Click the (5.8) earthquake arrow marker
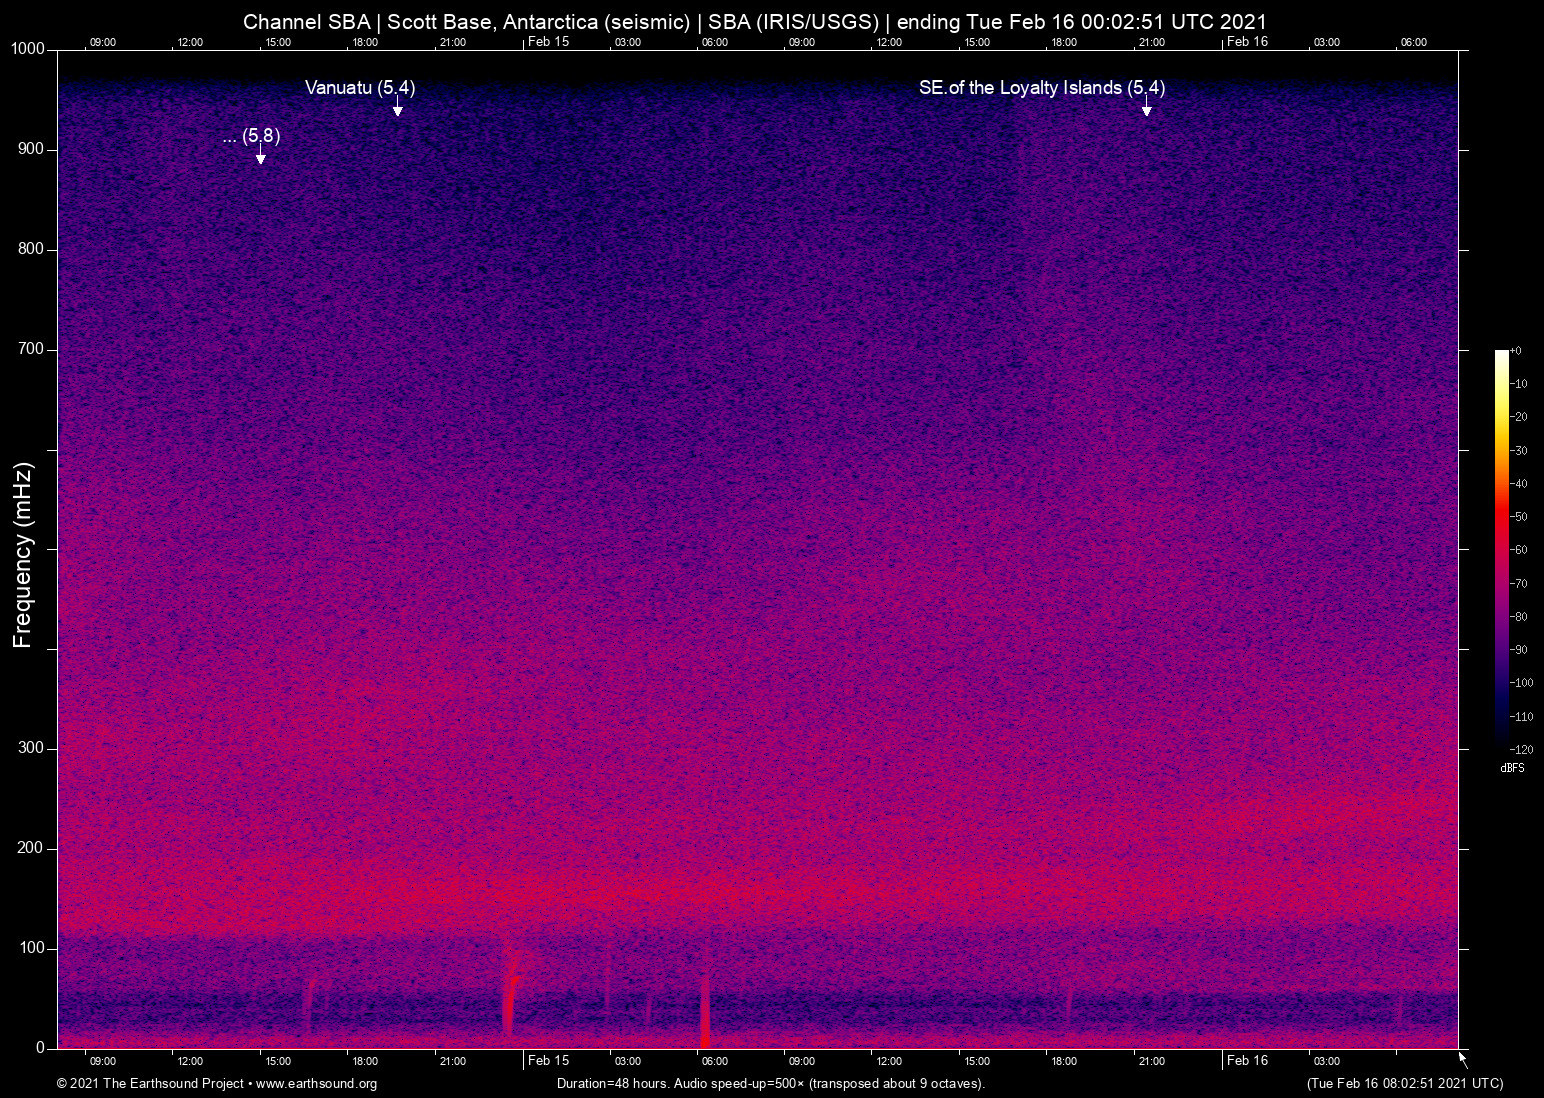 pyautogui.click(x=260, y=155)
